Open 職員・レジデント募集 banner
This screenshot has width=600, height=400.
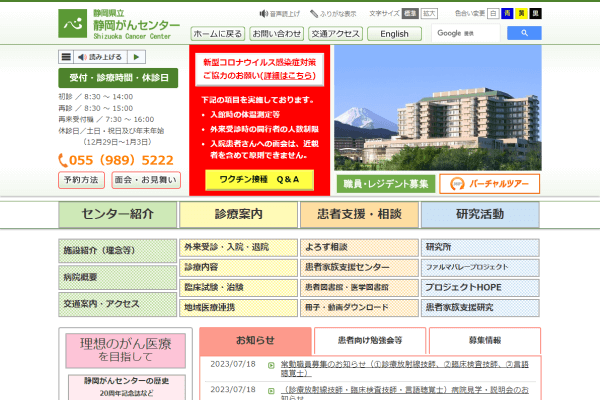(386, 184)
